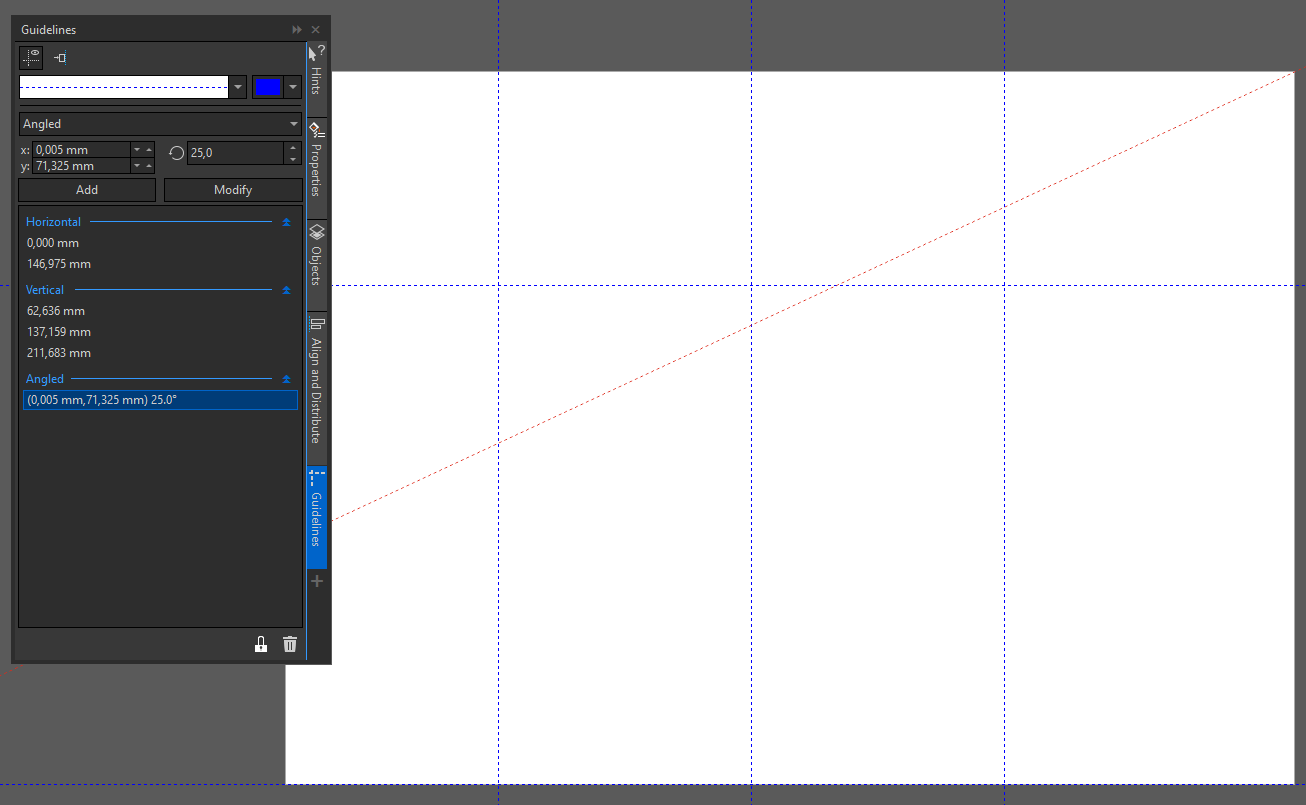Increase the rotation angle with the up arrow
Screen dimensions: 1306x805
point(293,147)
